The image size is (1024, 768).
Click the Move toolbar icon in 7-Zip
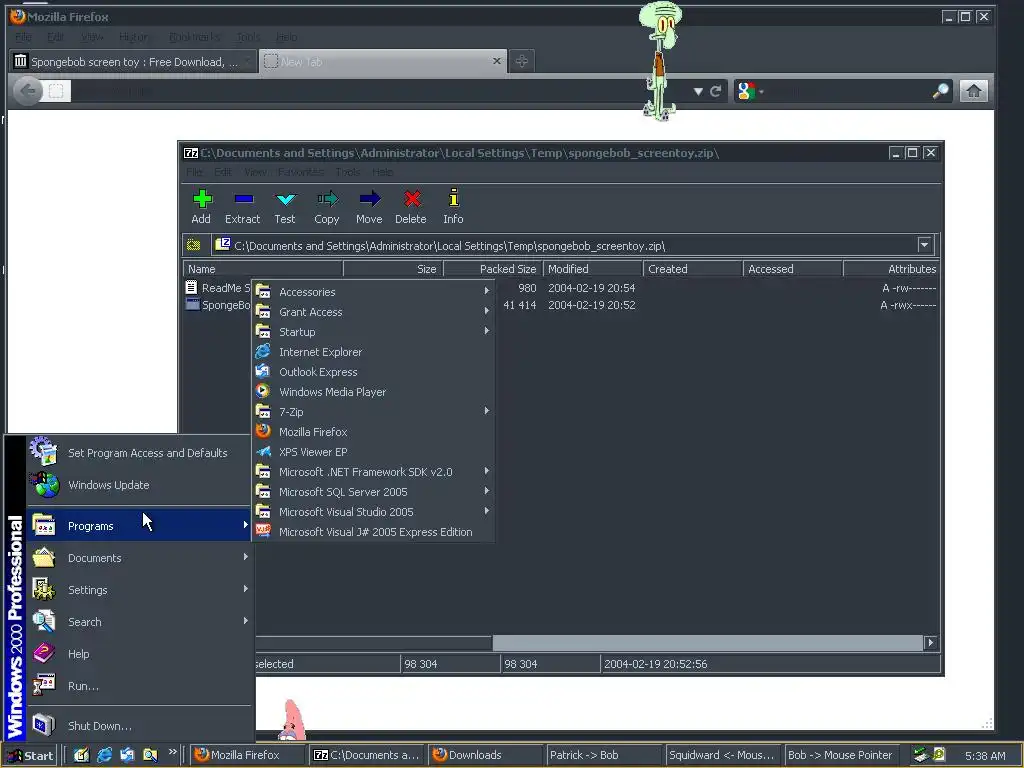369,206
